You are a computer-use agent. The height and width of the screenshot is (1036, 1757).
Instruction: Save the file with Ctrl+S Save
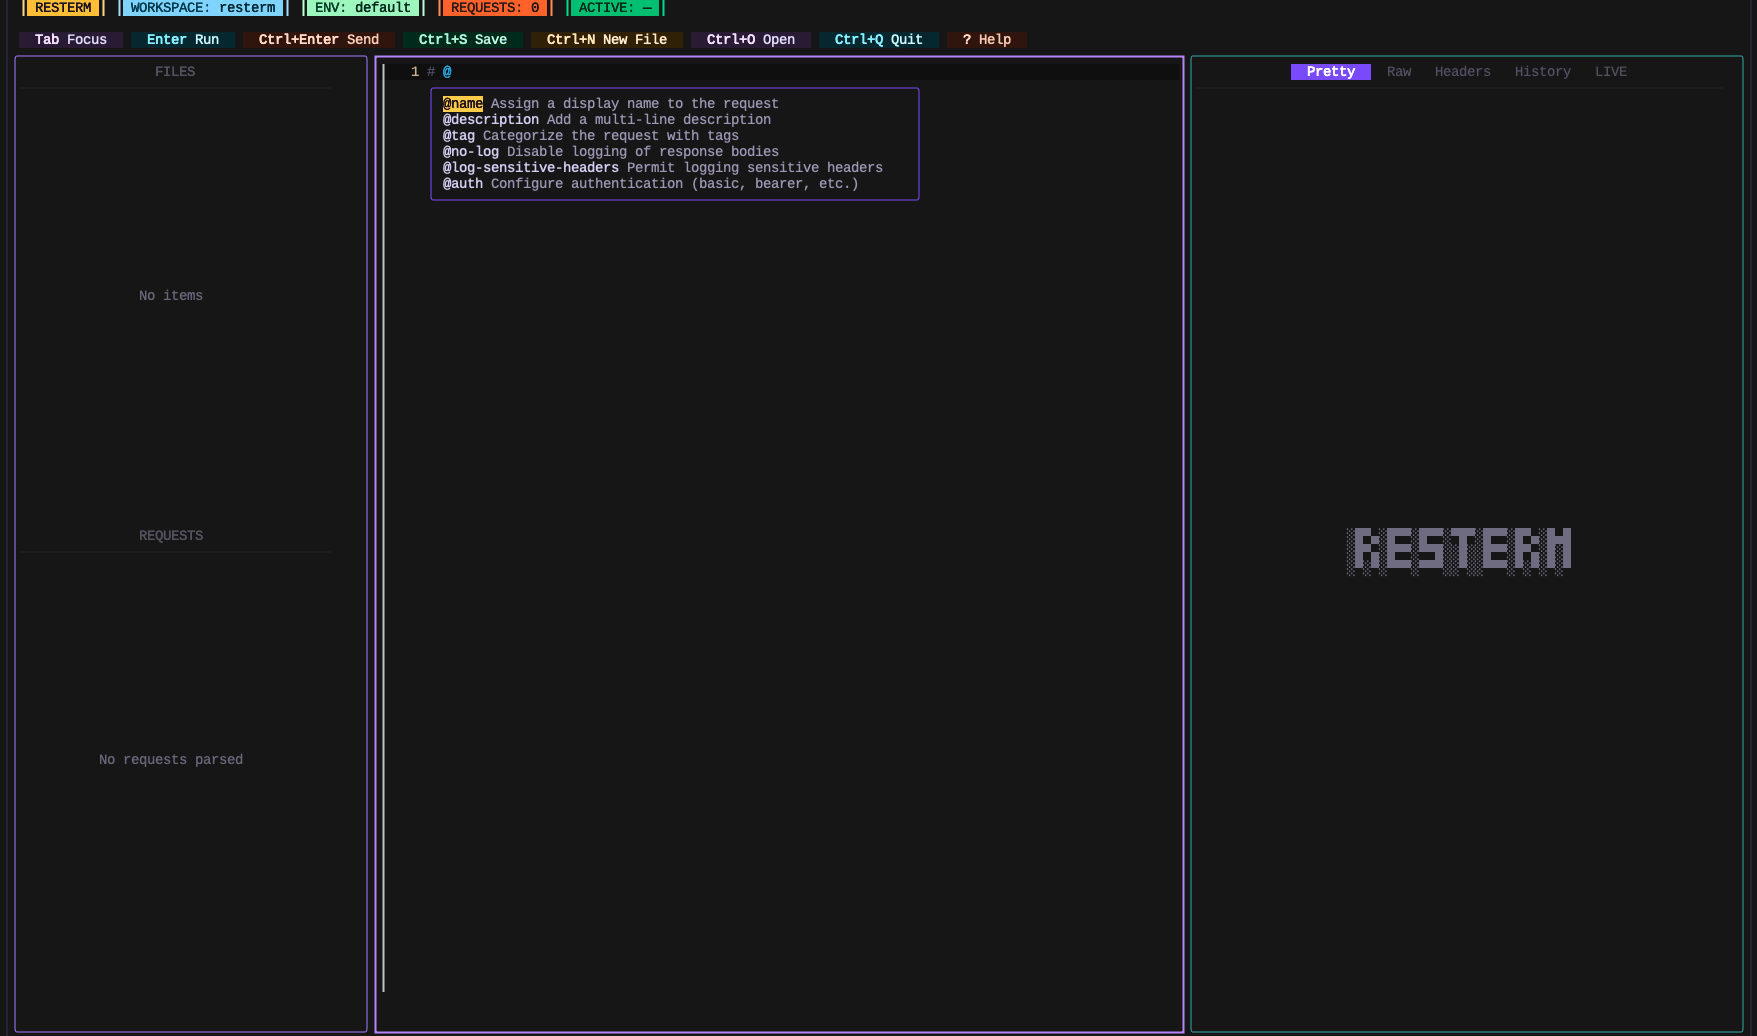point(462,39)
